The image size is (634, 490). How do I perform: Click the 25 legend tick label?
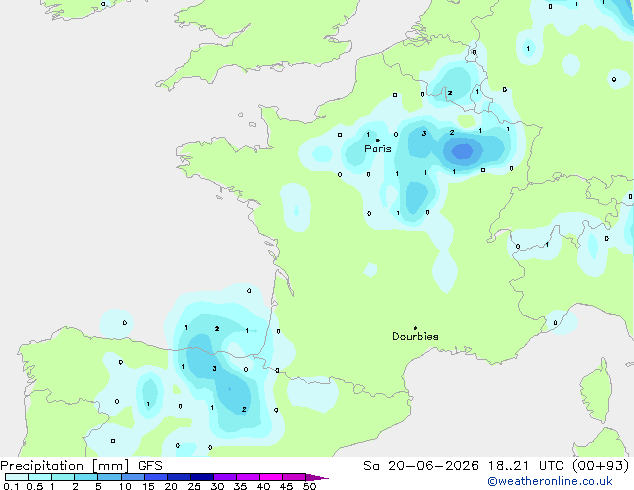click(x=194, y=486)
